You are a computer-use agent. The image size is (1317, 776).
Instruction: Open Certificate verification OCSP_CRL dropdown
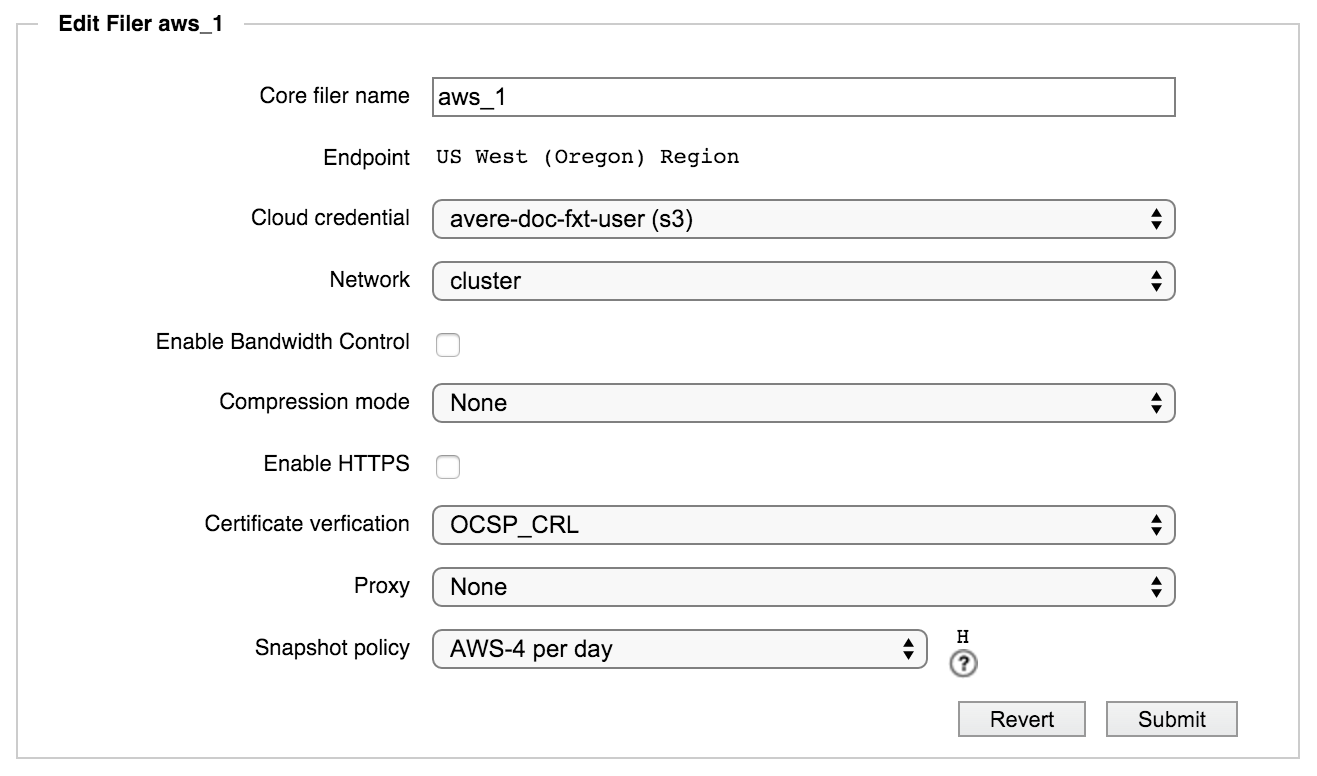[x=803, y=525]
